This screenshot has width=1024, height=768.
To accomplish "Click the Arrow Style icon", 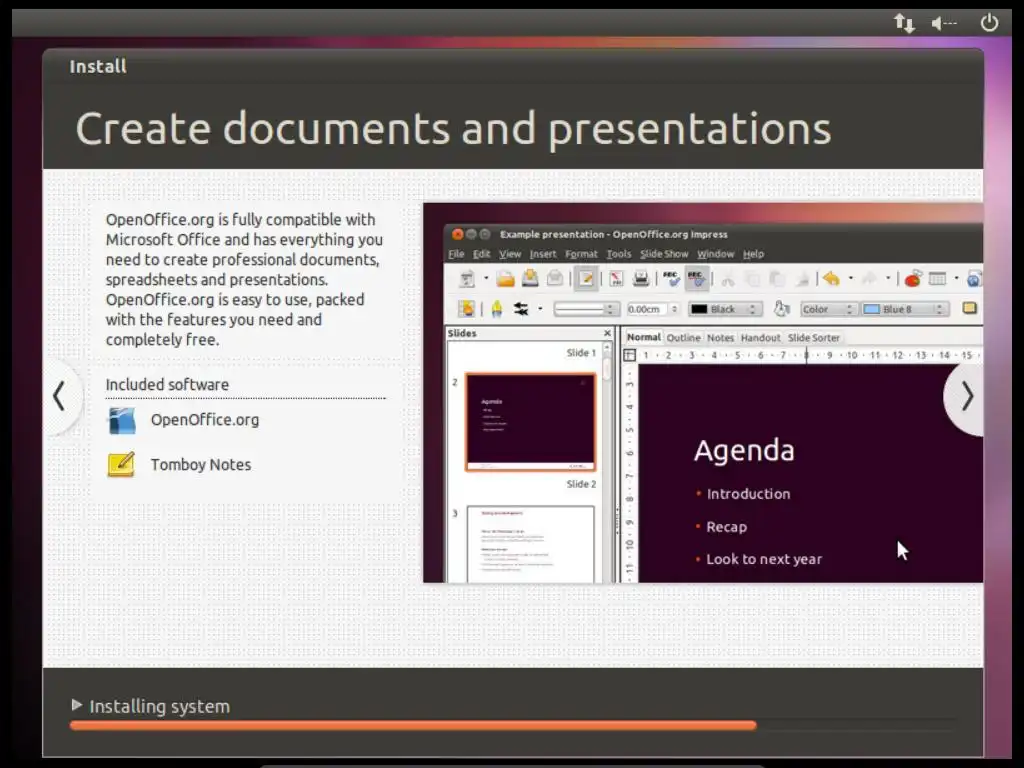I will (521, 309).
